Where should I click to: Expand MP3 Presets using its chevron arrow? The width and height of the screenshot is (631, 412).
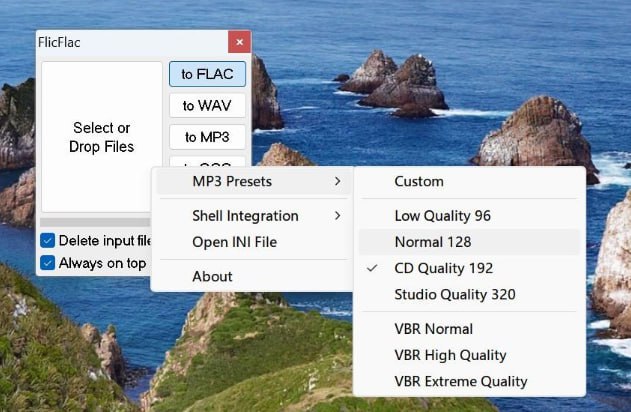[338, 182]
